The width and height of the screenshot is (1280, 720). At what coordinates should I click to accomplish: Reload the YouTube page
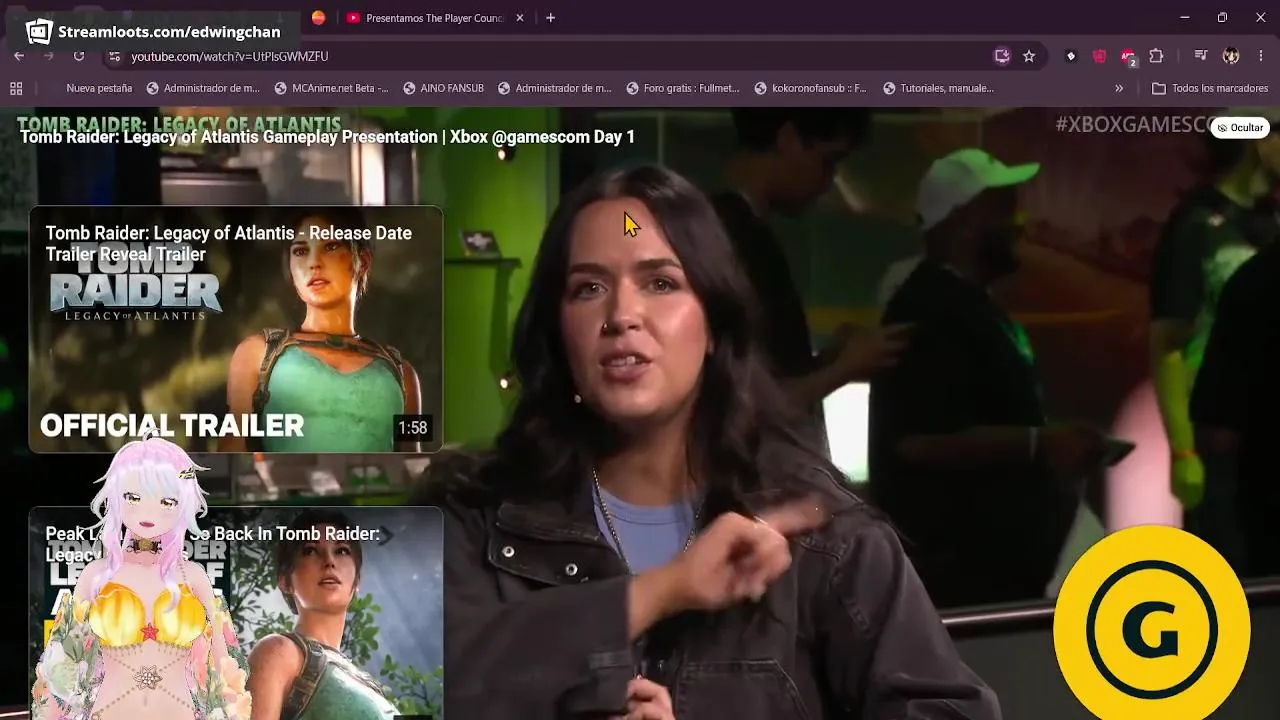pos(79,56)
